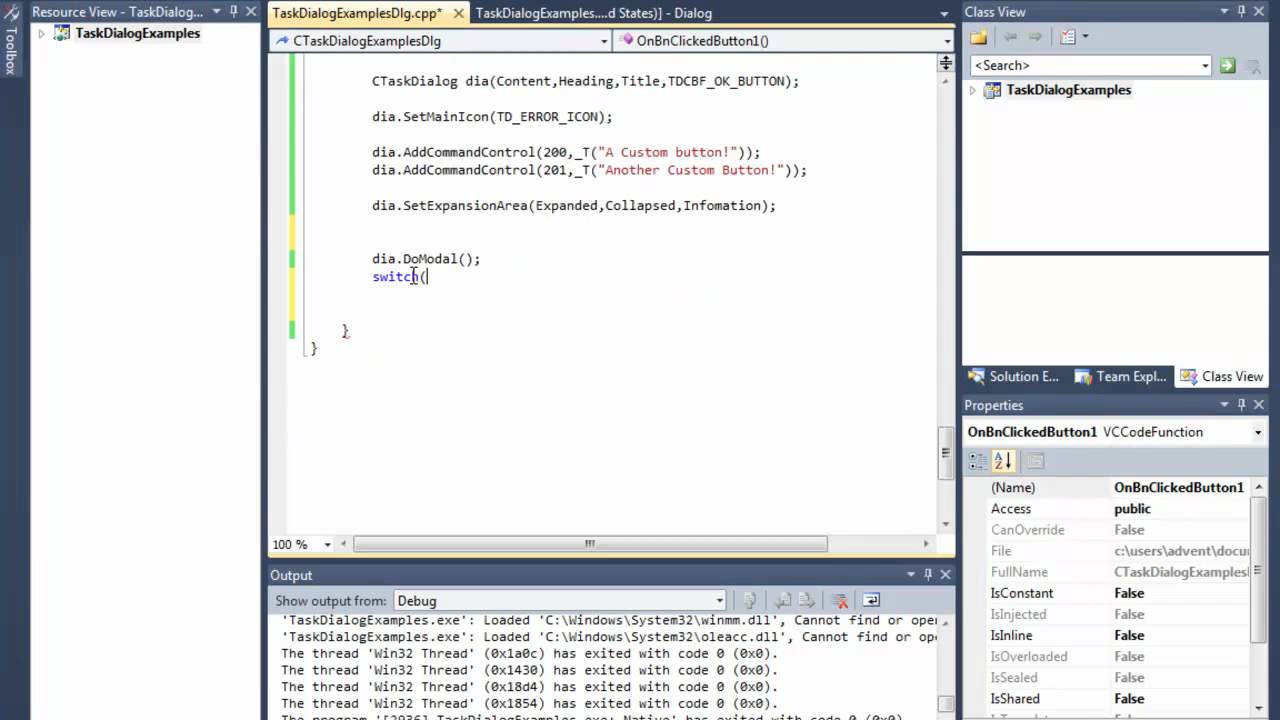Click the Clear All icon in Output toolbar
The width and height of the screenshot is (1280, 720).
840,600
